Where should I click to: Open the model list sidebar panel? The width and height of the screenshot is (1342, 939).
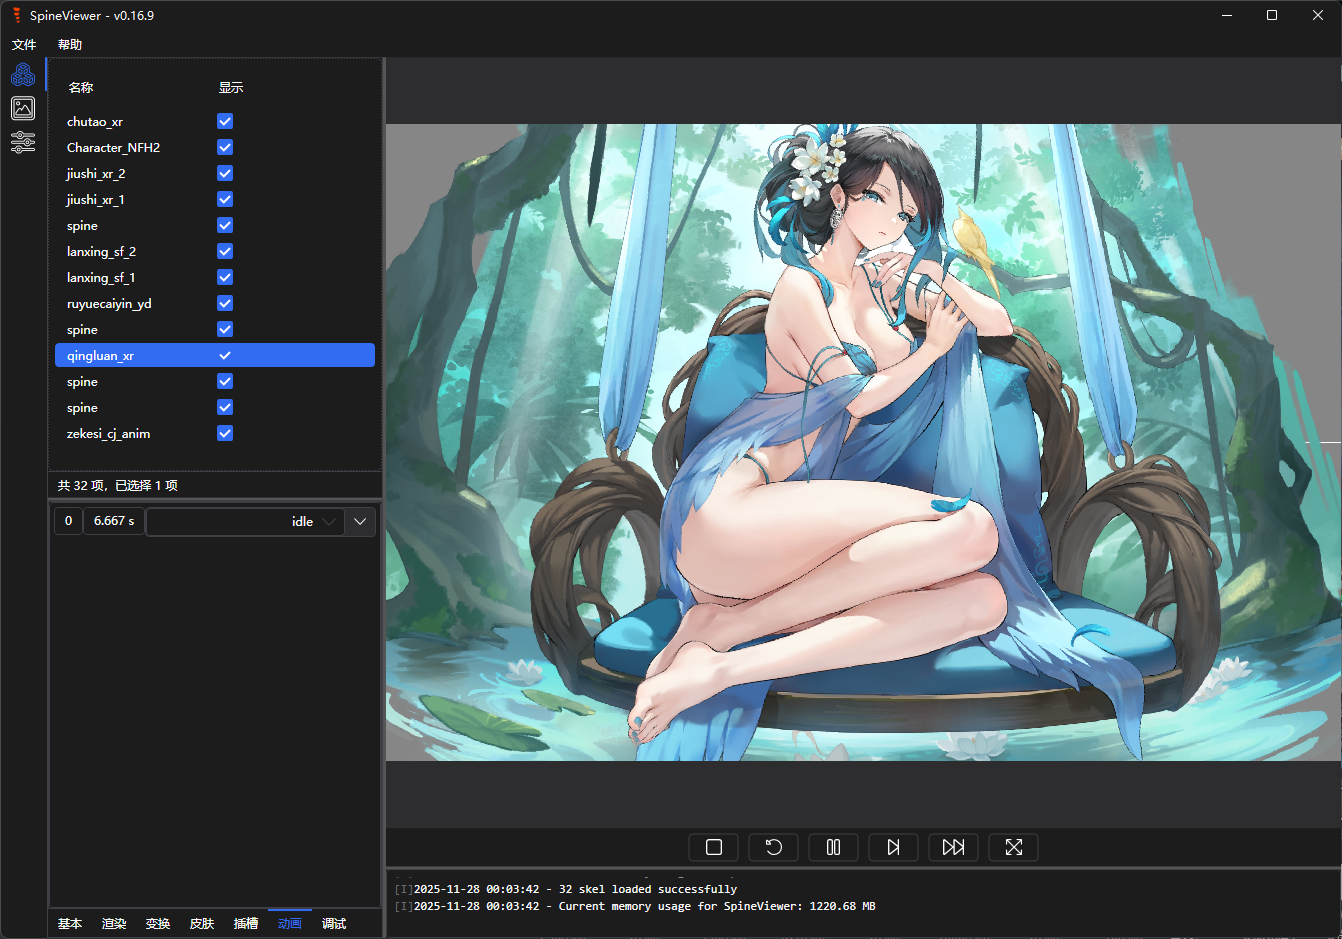pyautogui.click(x=23, y=74)
